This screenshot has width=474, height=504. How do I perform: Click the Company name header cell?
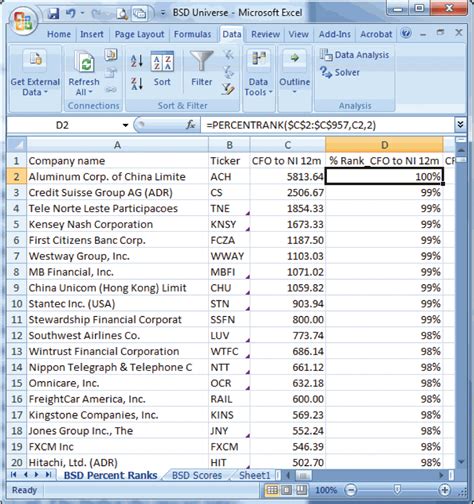117,161
